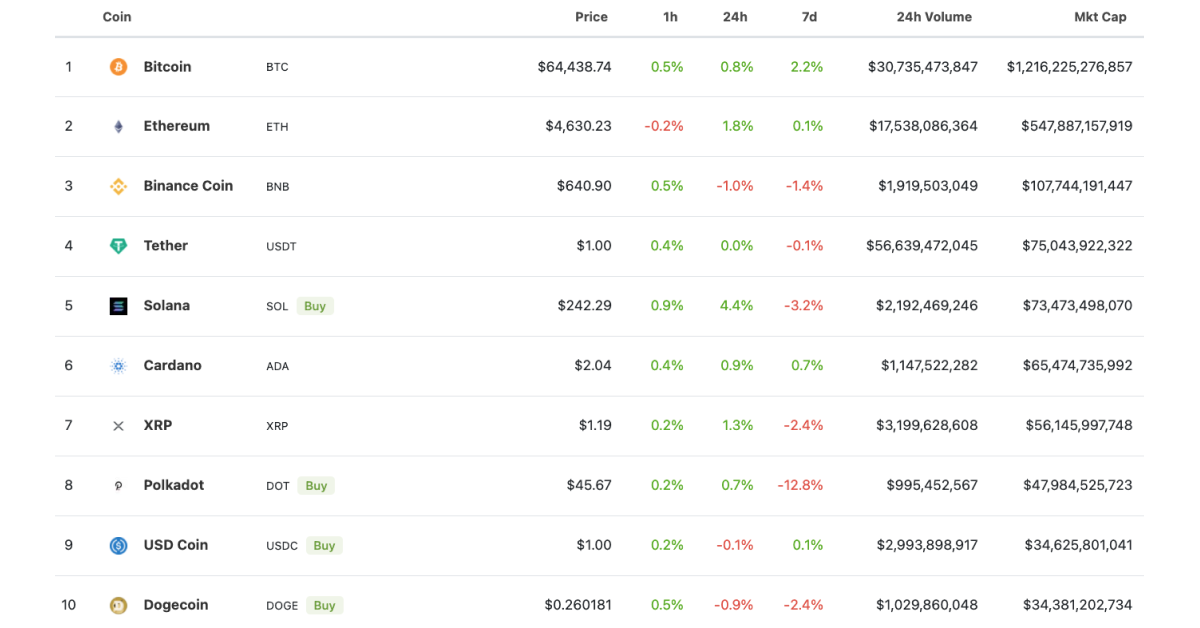Viewport: 1200px width, 628px height.
Task: Open the Bitcoin coin name link
Action: pos(167,67)
